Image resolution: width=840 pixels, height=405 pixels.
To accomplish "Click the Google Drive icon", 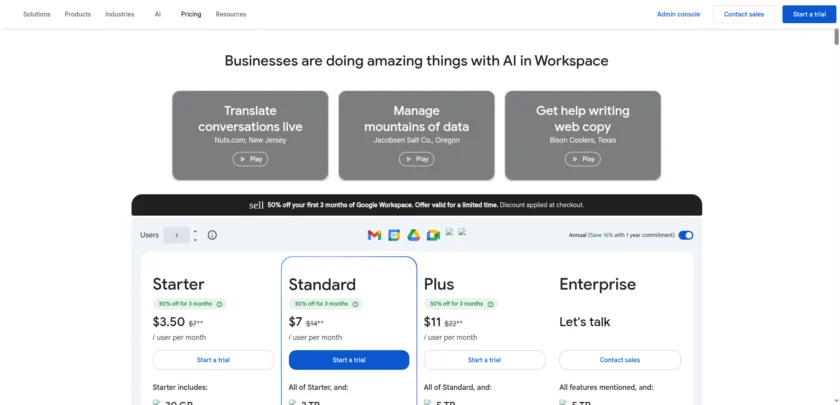I will [x=413, y=235].
